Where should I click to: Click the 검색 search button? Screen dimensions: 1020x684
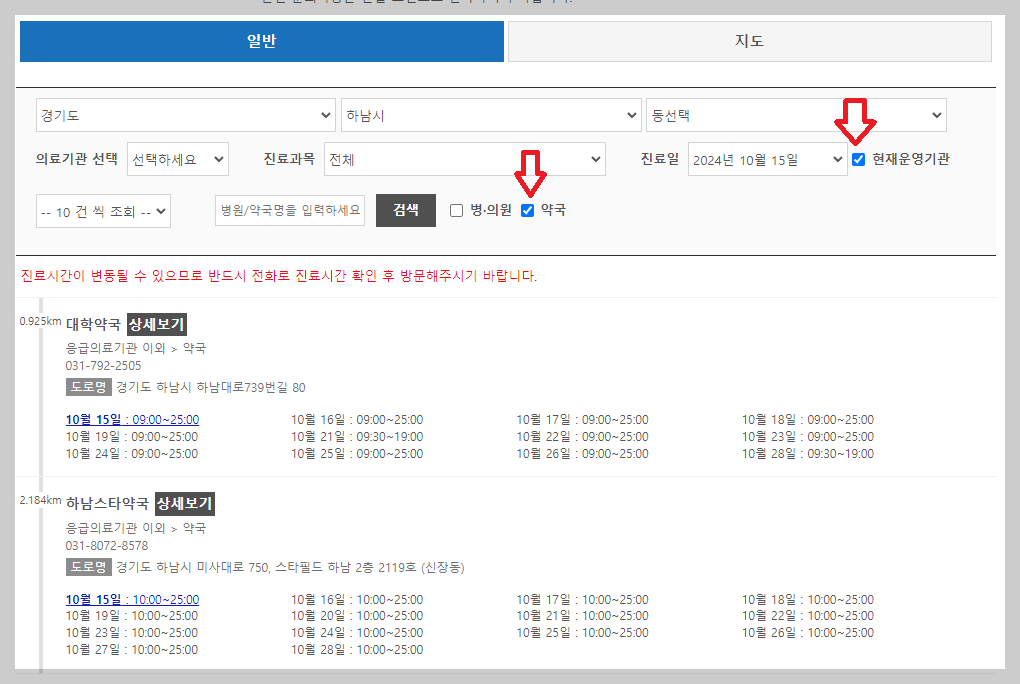(x=406, y=210)
